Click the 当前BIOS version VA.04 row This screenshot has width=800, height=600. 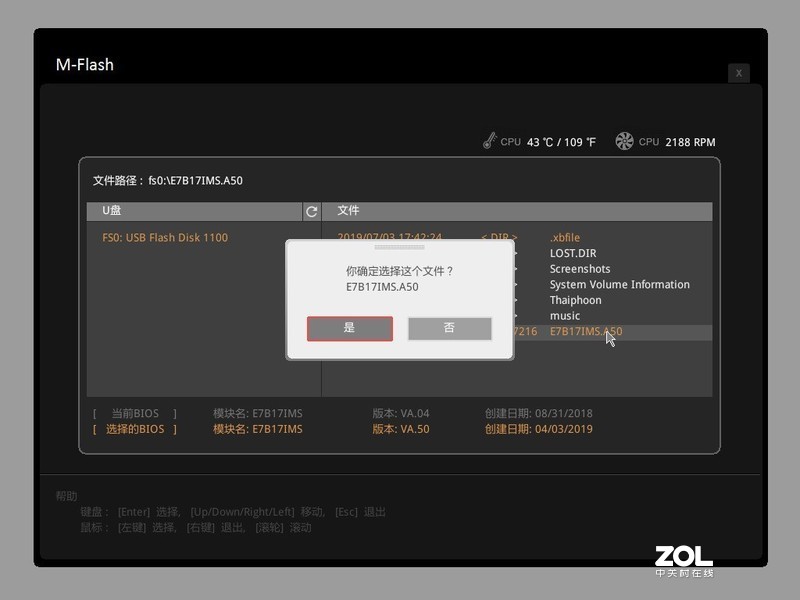tap(403, 413)
